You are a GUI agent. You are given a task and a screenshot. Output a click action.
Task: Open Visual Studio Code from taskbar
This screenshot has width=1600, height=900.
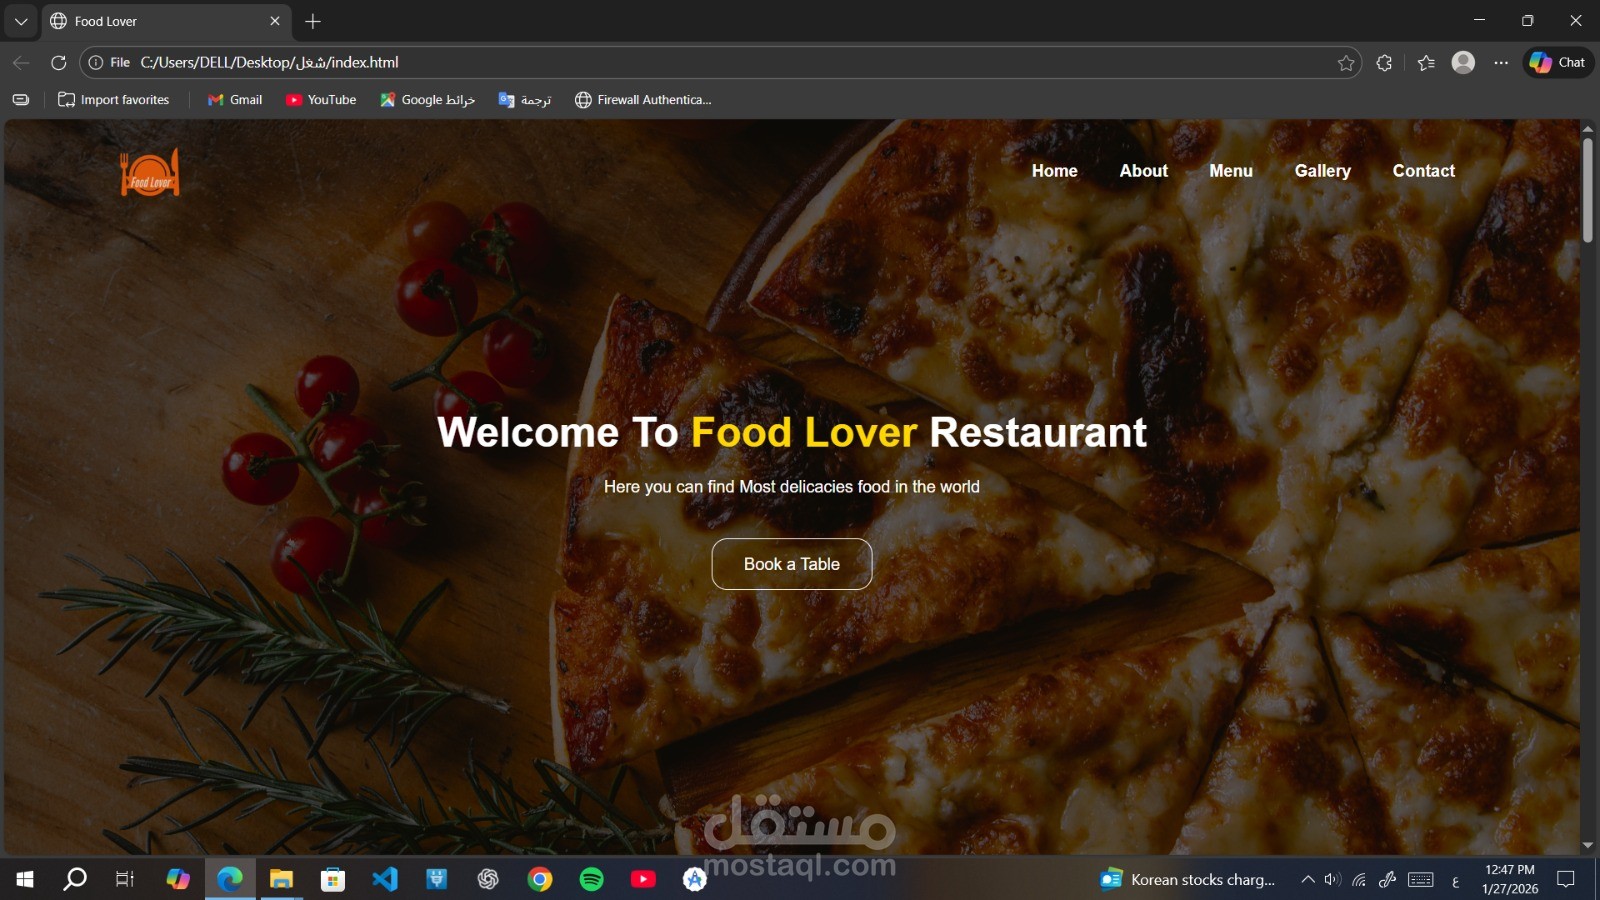point(385,879)
